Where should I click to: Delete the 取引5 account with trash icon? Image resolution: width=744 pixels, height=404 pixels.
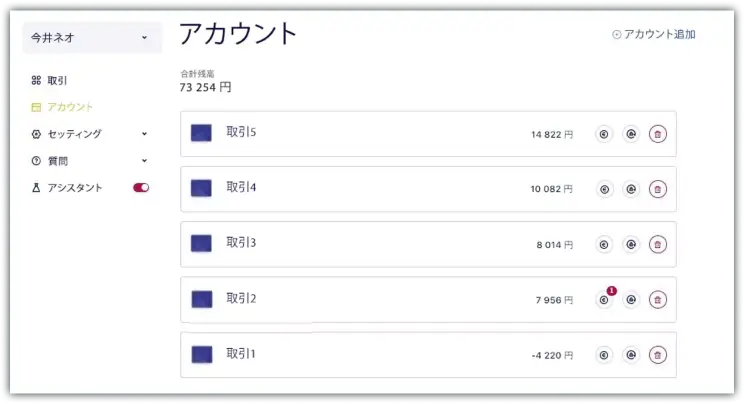tap(657, 134)
